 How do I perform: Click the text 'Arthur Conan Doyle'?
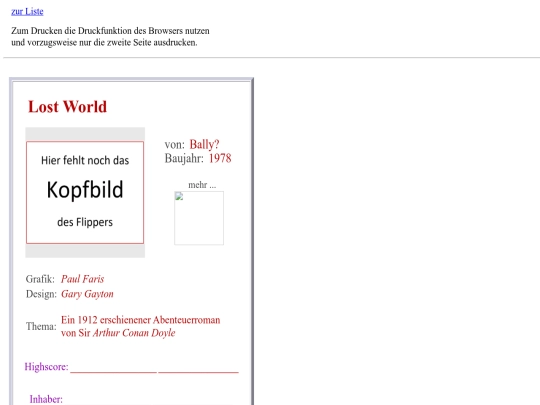[134, 333]
